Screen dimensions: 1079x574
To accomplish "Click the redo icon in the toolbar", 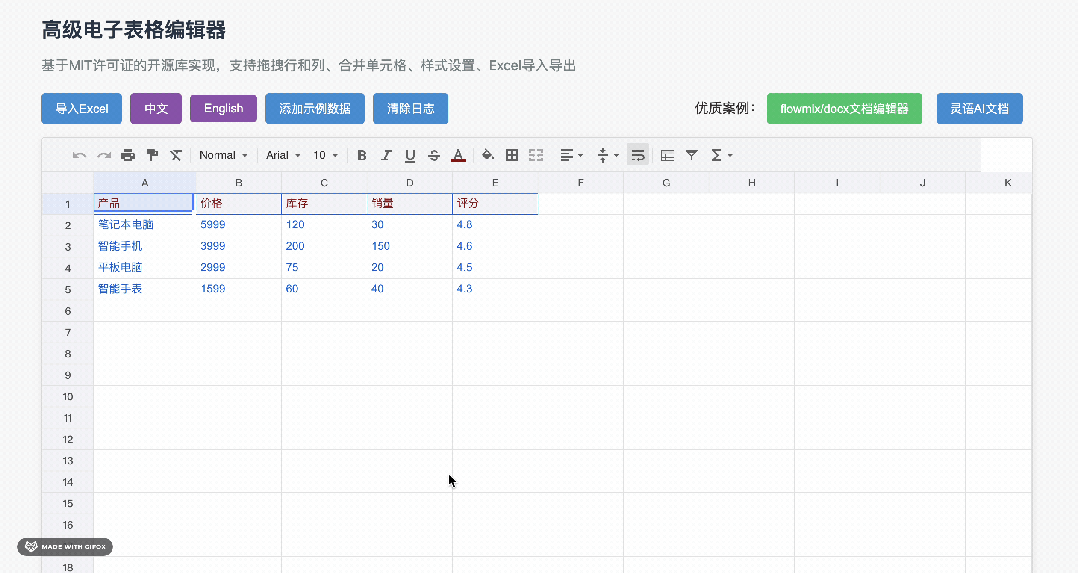I will (104, 156).
